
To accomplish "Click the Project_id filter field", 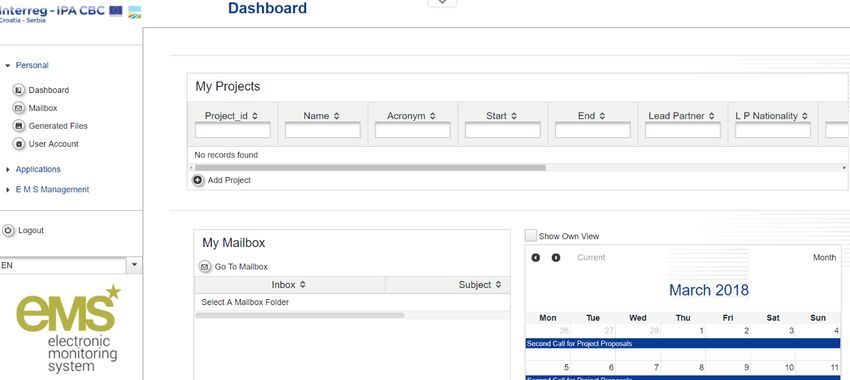I will pyautogui.click(x=233, y=130).
